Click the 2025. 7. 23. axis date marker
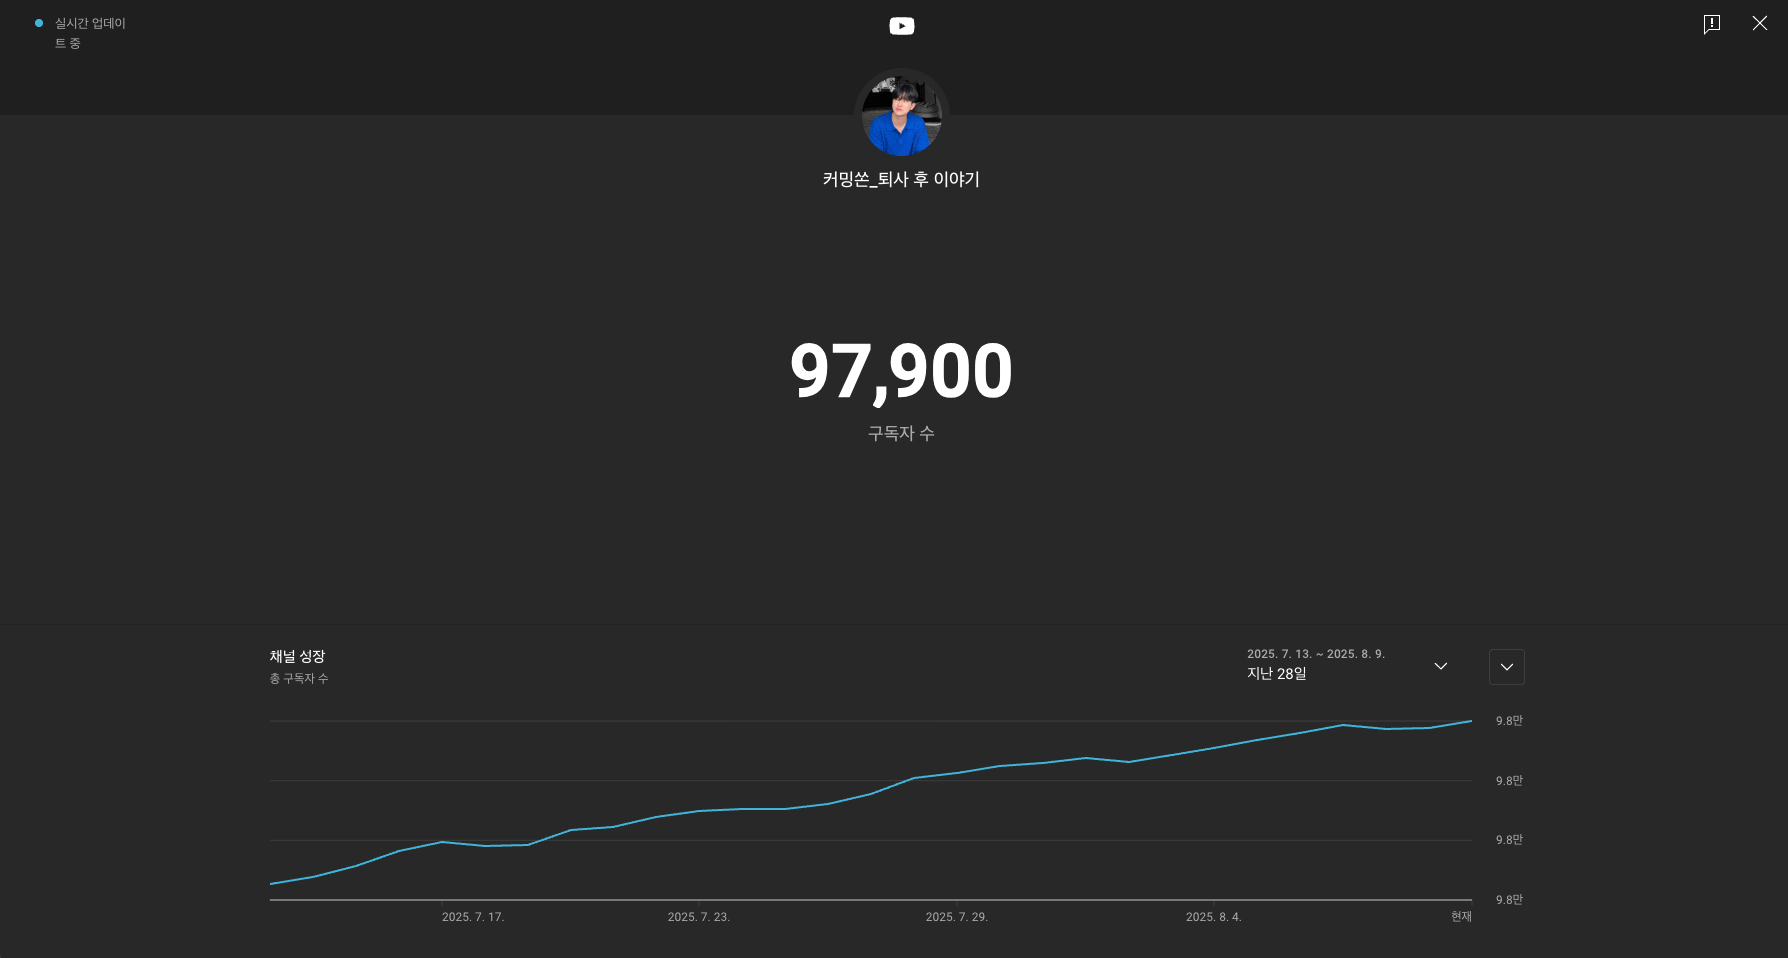The height and width of the screenshot is (958, 1788). (x=699, y=917)
